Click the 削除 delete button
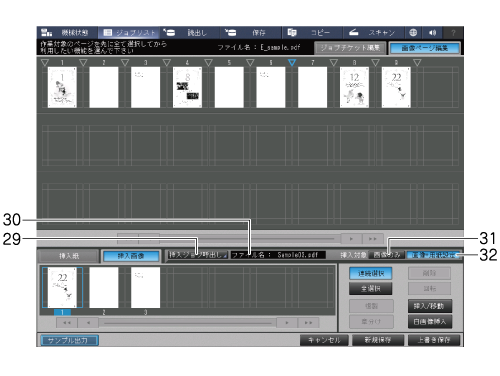This screenshot has width=500, height=376. [430, 273]
